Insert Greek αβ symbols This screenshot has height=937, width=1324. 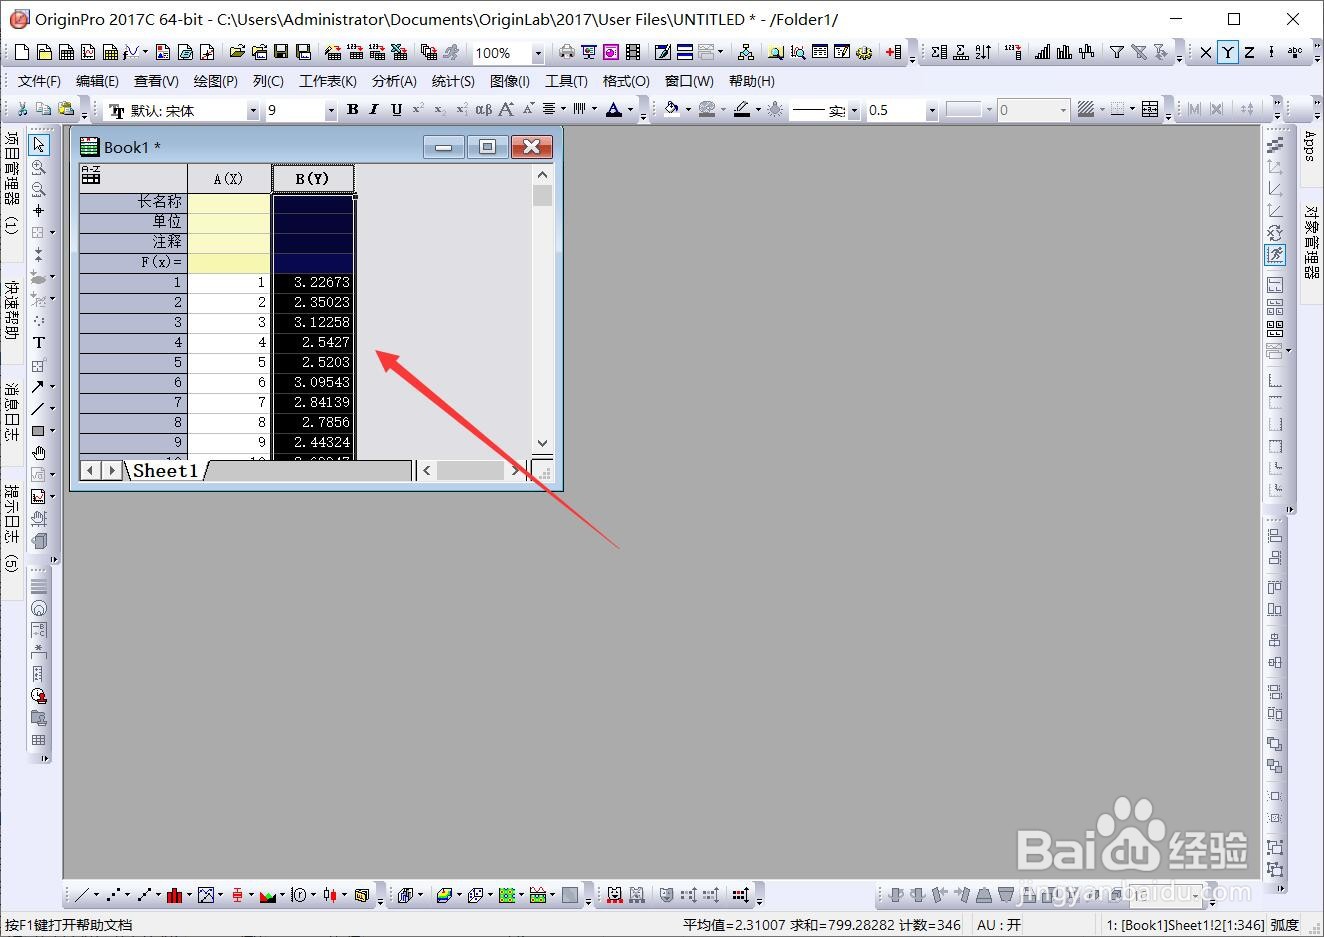tap(484, 110)
